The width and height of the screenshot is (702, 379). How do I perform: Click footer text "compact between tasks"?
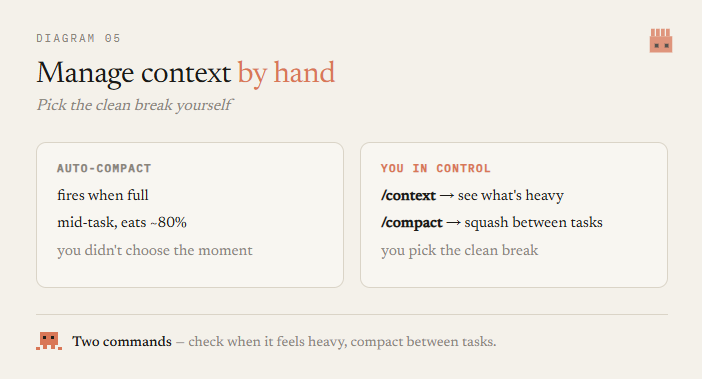coord(423,342)
